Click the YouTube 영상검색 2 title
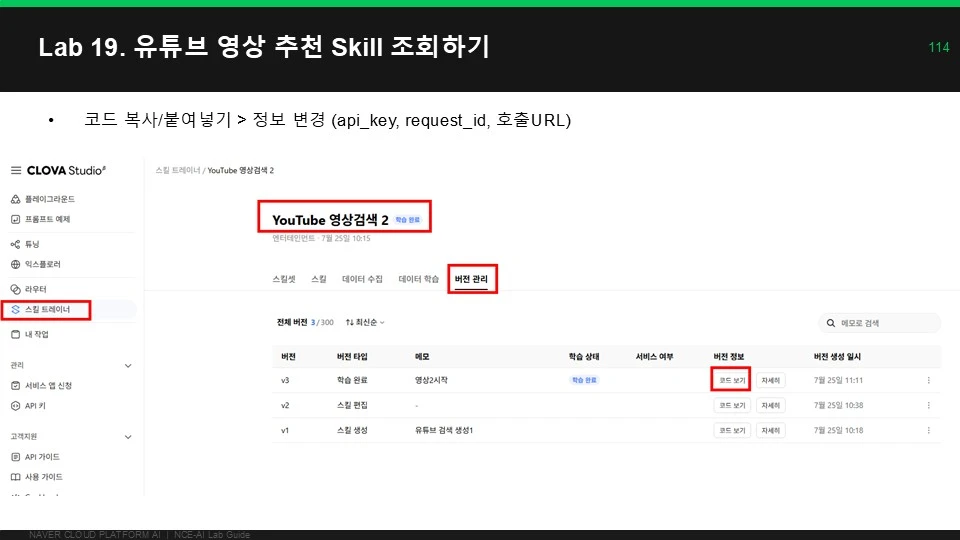960x540 pixels. pos(331,220)
